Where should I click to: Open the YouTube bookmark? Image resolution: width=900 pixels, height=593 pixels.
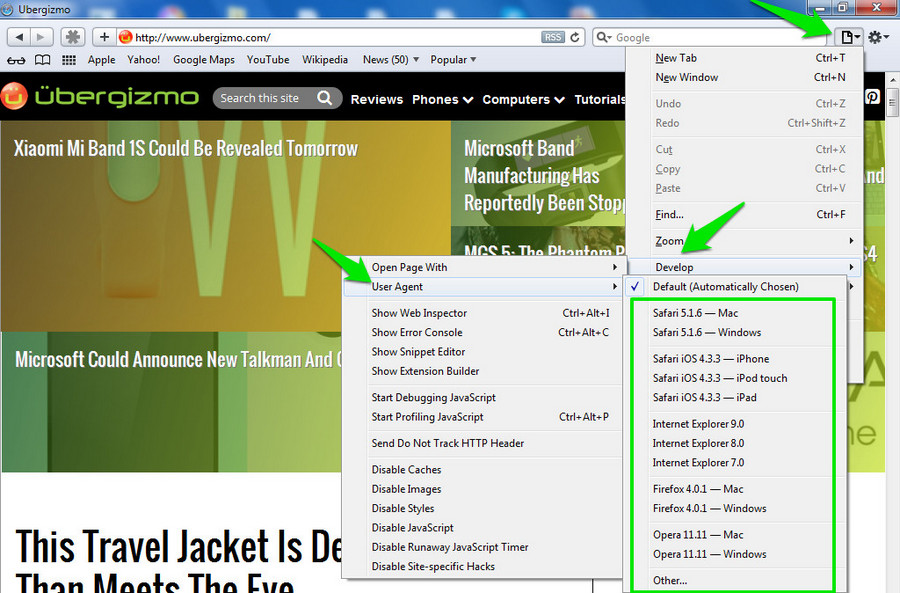268,60
